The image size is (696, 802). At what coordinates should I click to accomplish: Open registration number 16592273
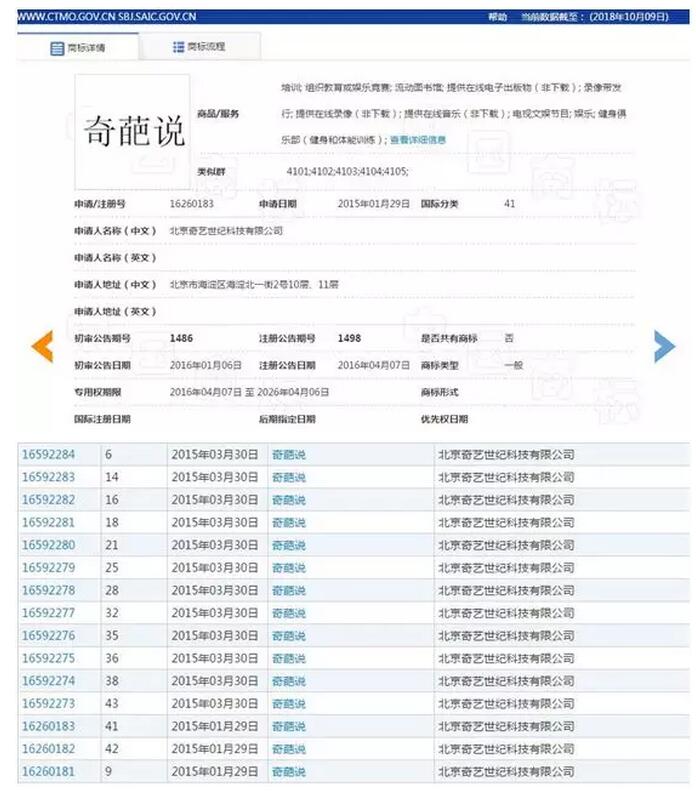49,703
